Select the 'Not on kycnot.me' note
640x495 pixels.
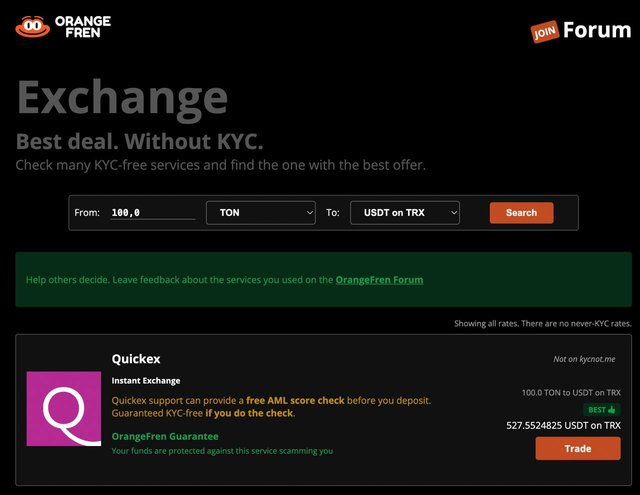click(x=584, y=359)
